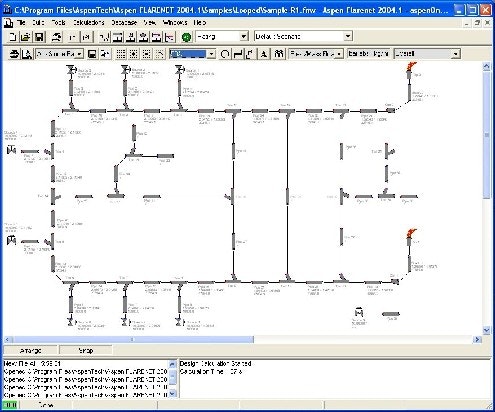Expand the calculation mode dropdown beside Run
This screenshot has height=412, width=495.
(x=244, y=36)
